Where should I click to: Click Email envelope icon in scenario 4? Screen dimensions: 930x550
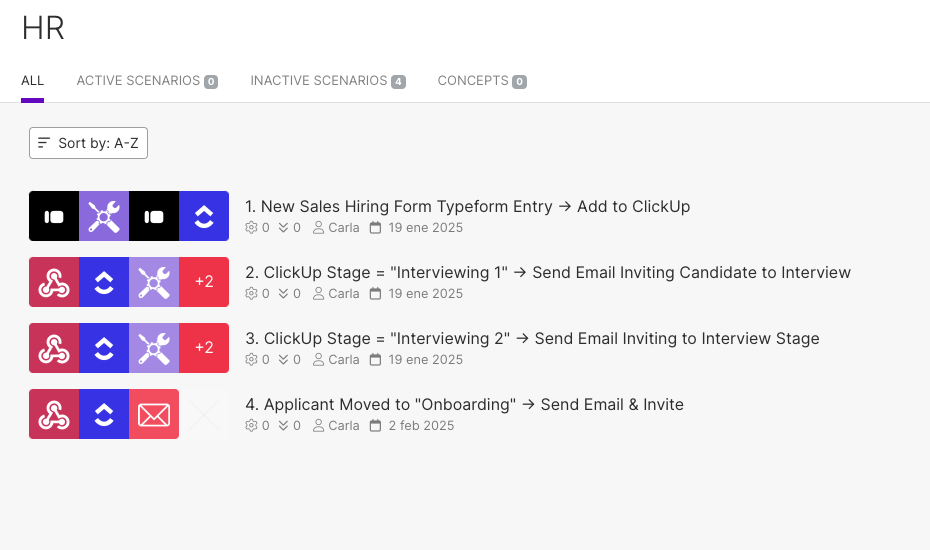(x=154, y=414)
